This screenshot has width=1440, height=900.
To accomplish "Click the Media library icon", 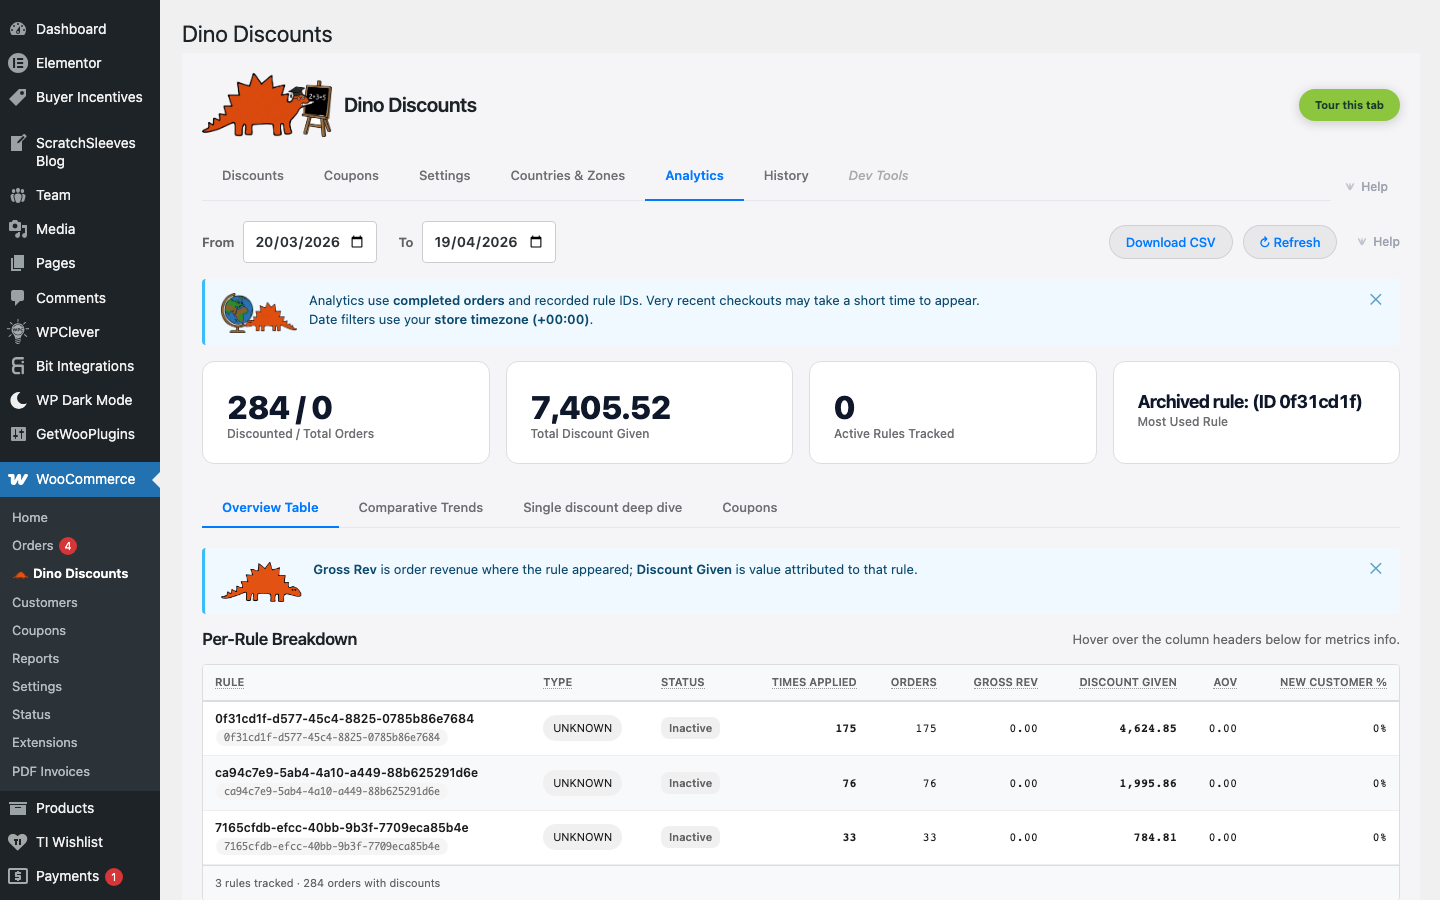I will coord(18,229).
